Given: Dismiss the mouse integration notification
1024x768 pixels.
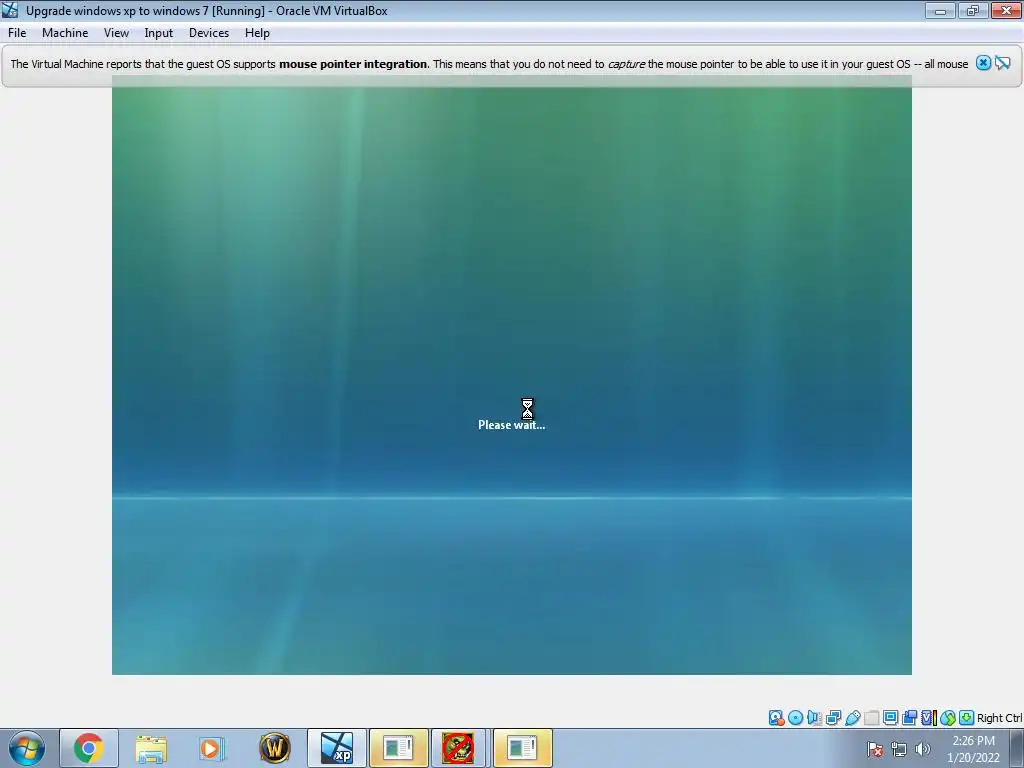Looking at the screenshot, I should 983,63.
